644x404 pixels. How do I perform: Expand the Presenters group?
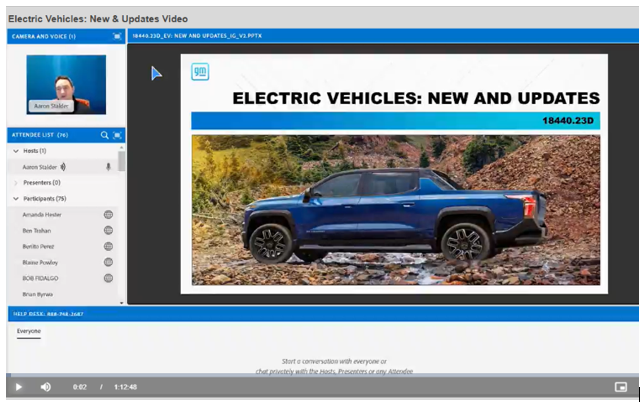coord(15,183)
